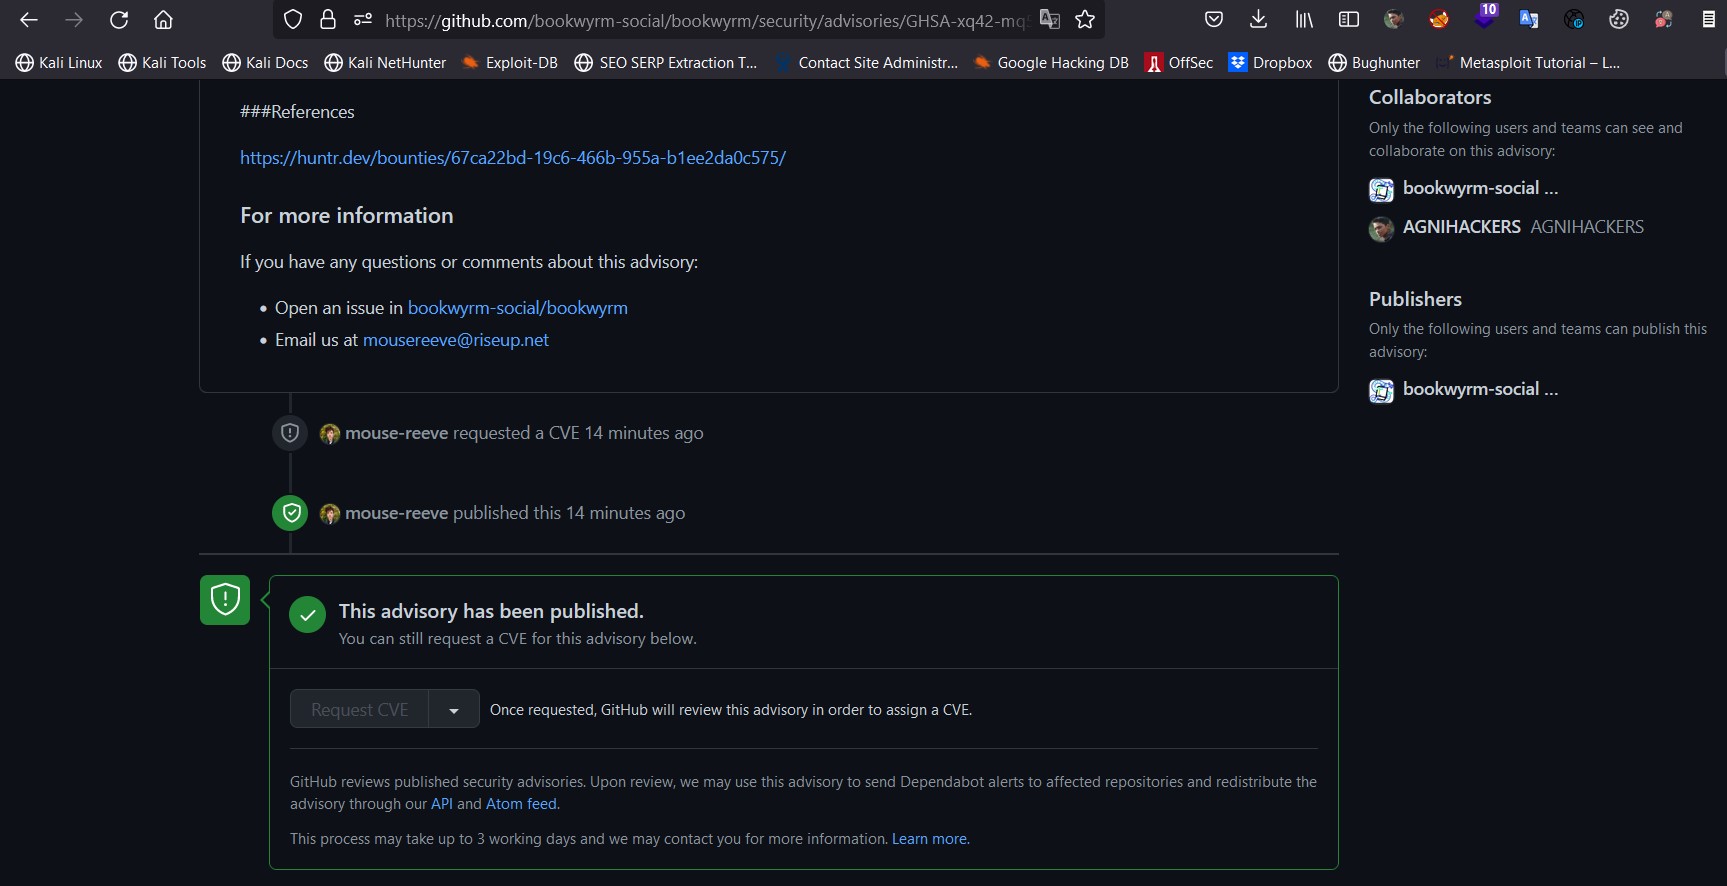Open the Atom feed link
1727x886 pixels.
(x=522, y=804)
